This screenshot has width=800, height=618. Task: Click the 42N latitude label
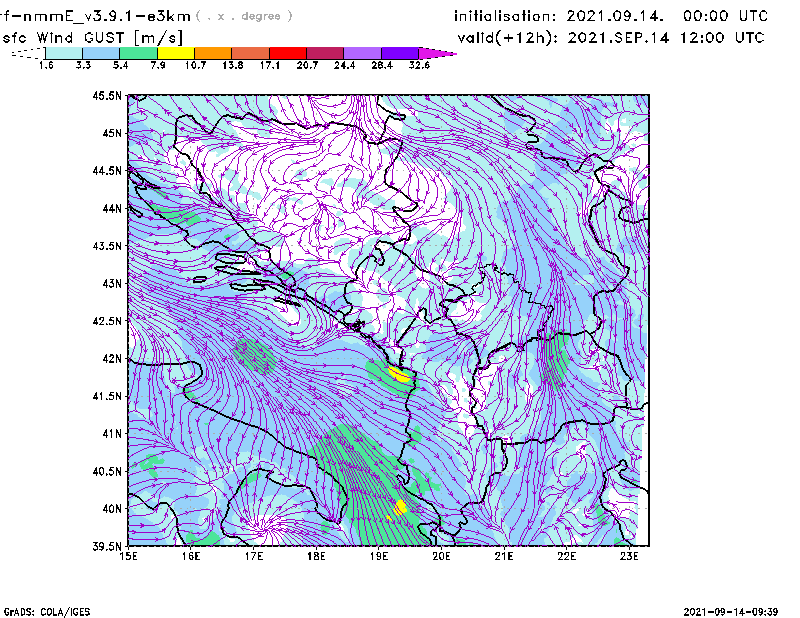tap(112, 358)
